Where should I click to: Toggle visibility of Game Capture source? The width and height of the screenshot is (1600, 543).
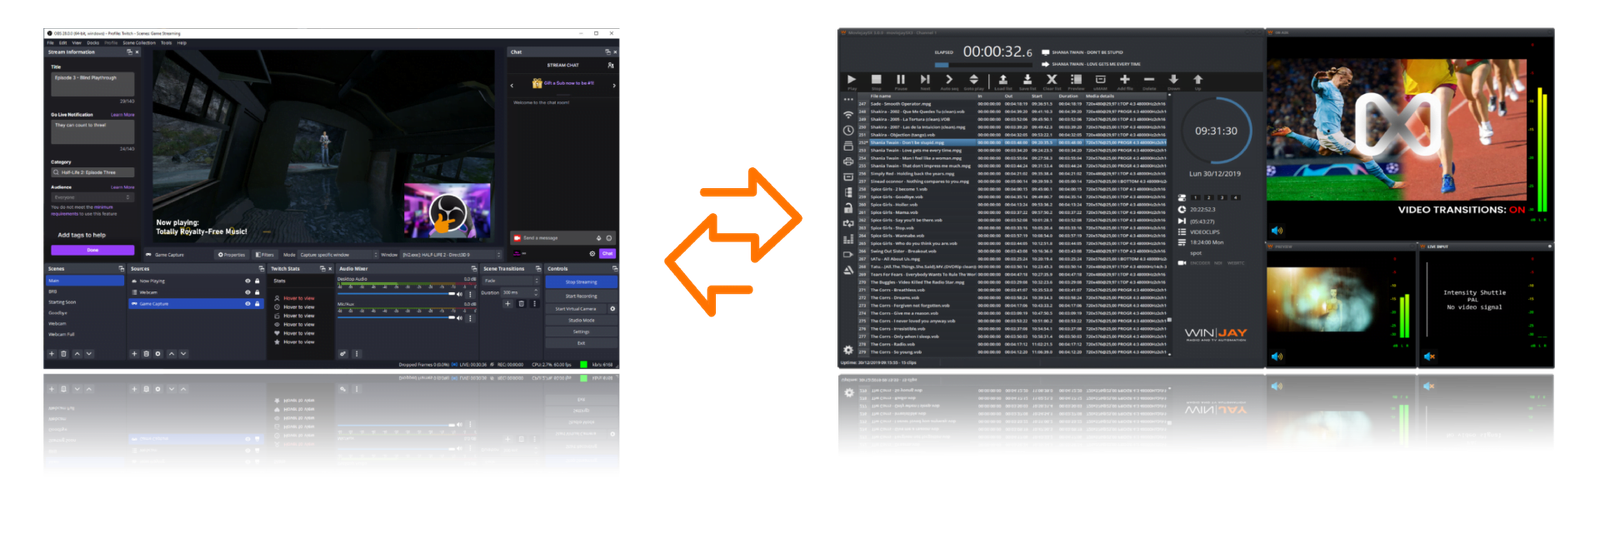pos(248,303)
